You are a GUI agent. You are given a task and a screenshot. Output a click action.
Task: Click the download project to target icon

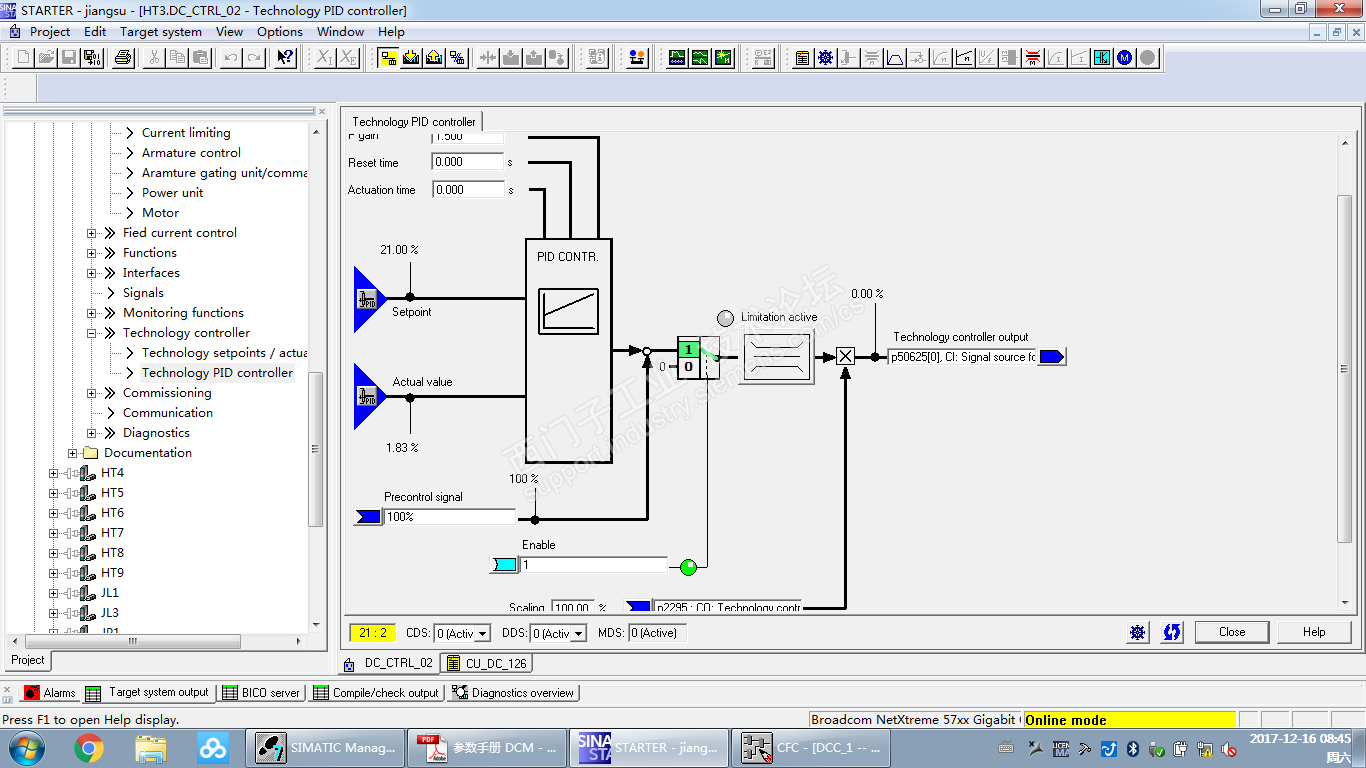(x=411, y=58)
